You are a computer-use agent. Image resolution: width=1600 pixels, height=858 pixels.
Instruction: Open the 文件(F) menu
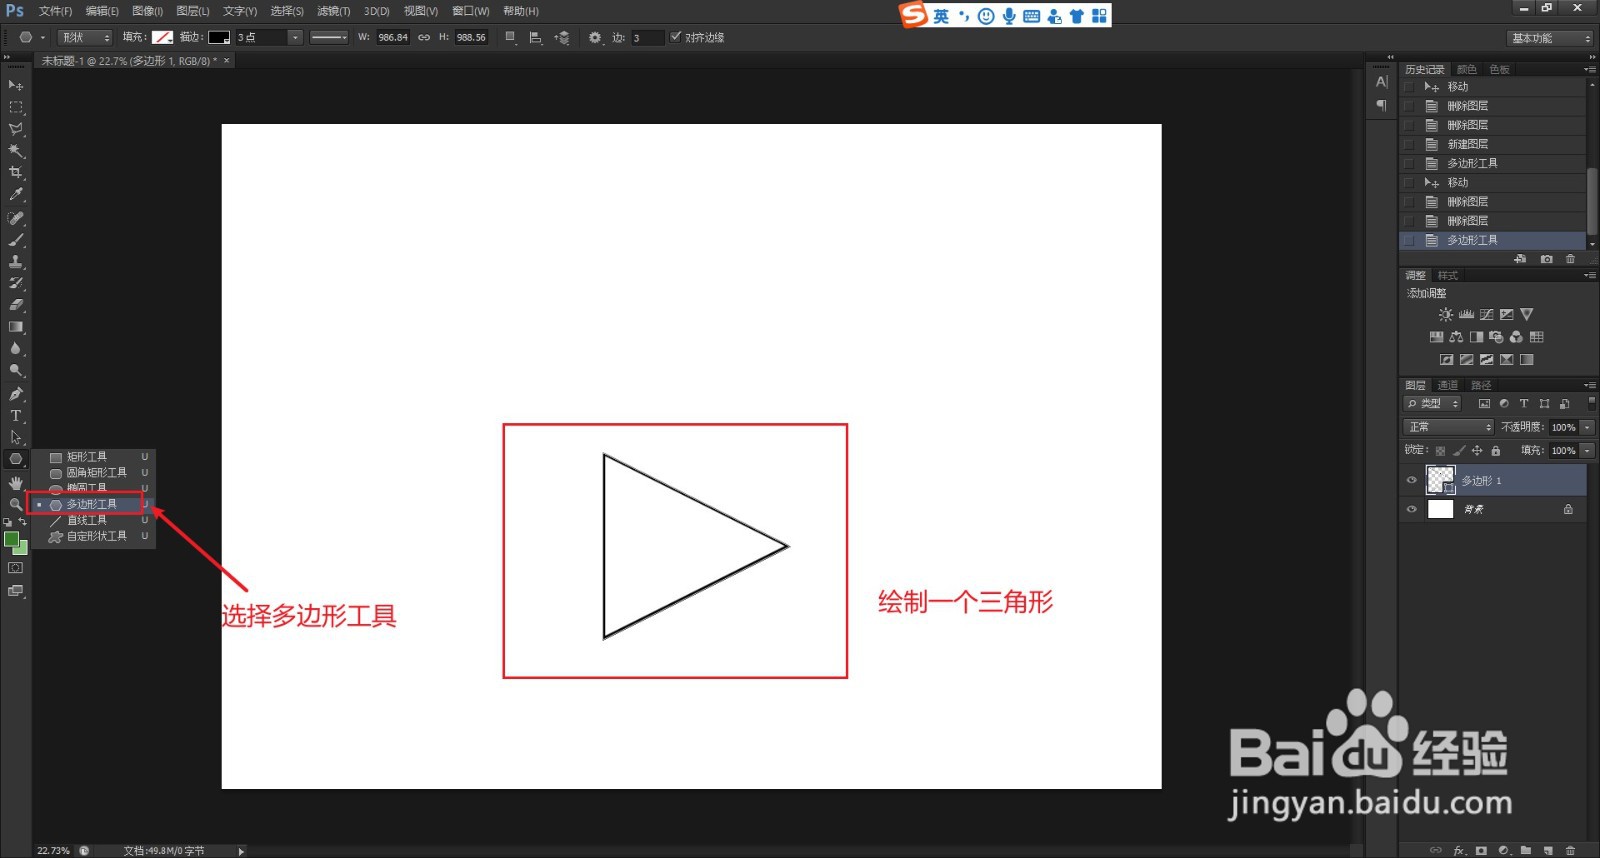coord(55,11)
